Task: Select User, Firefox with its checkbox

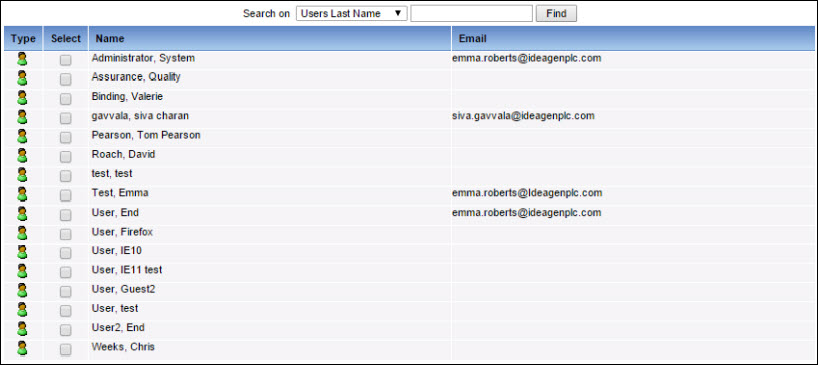Action: point(65,234)
